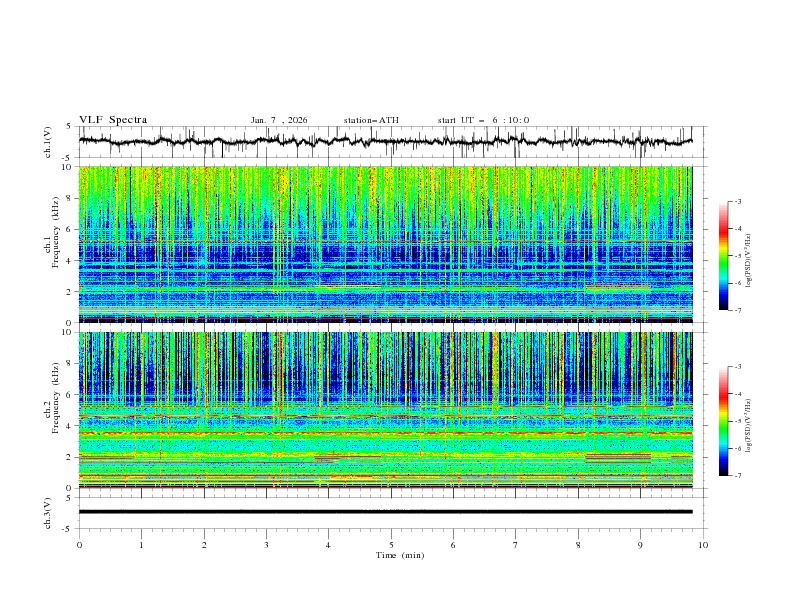Click the lower PSD color bar
Image resolution: width=792 pixels, height=612 pixels.
[723, 421]
